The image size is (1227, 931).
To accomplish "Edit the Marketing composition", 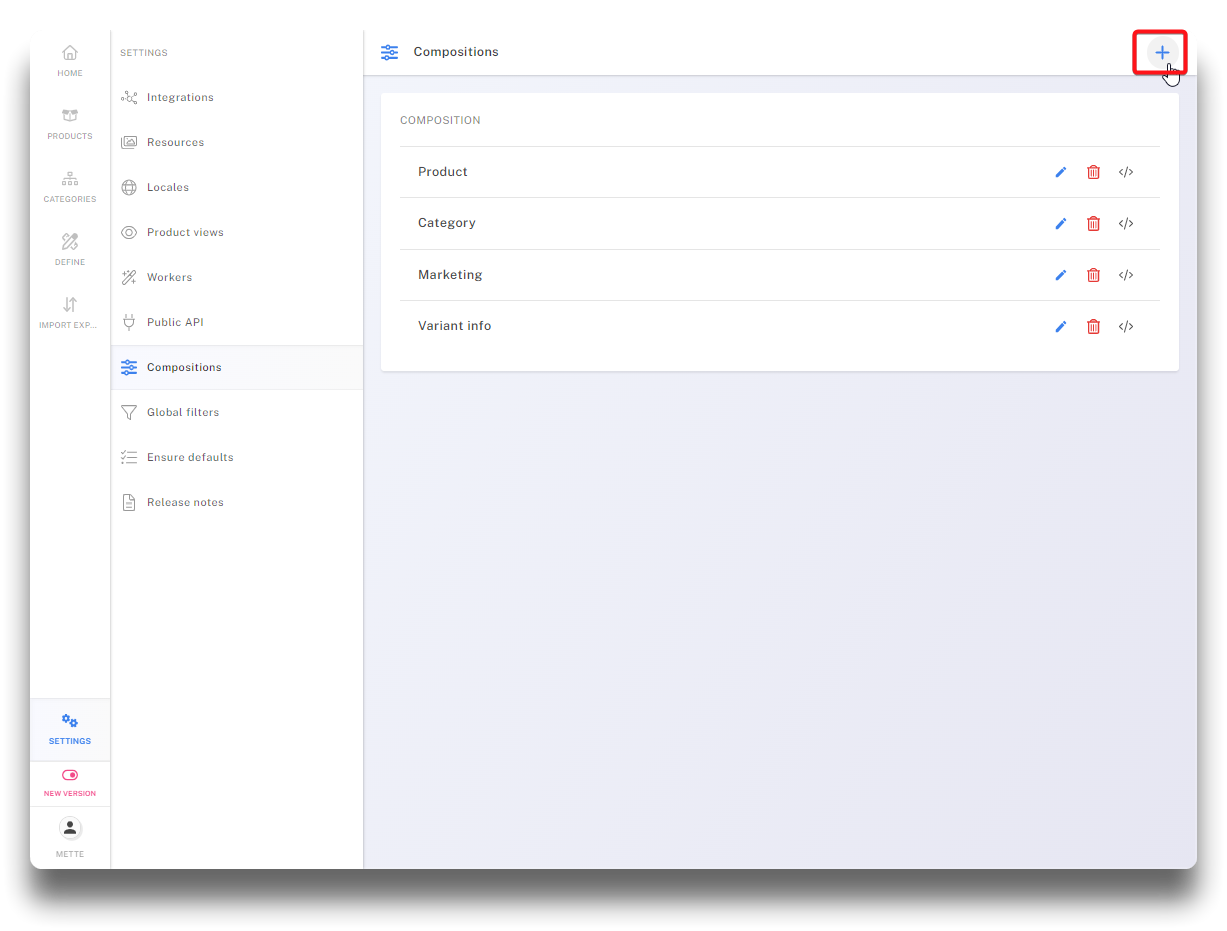I will (x=1061, y=275).
